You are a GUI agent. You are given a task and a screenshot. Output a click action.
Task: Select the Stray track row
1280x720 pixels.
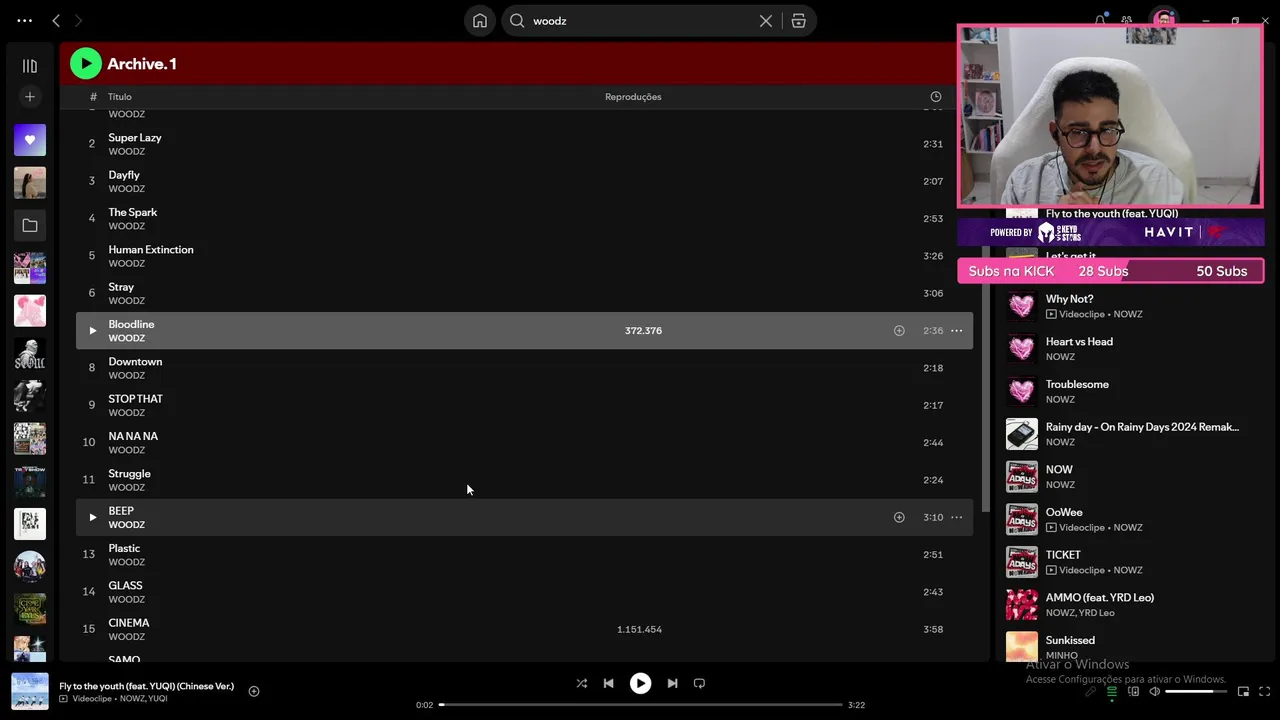click(x=524, y=293)
